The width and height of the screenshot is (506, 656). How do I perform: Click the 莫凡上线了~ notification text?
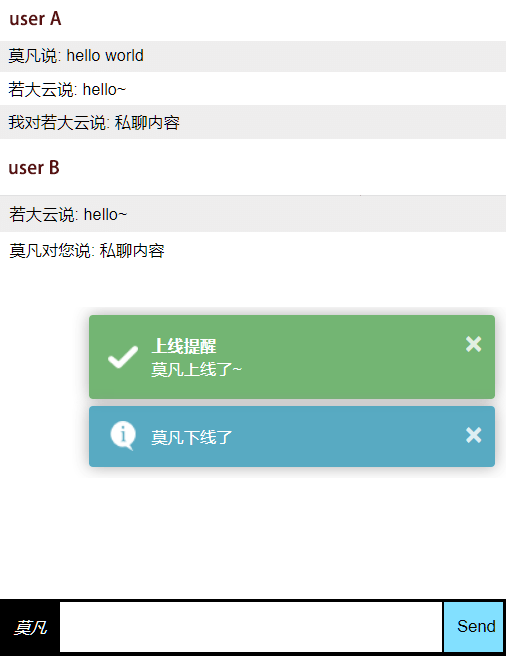click(196, 369)
